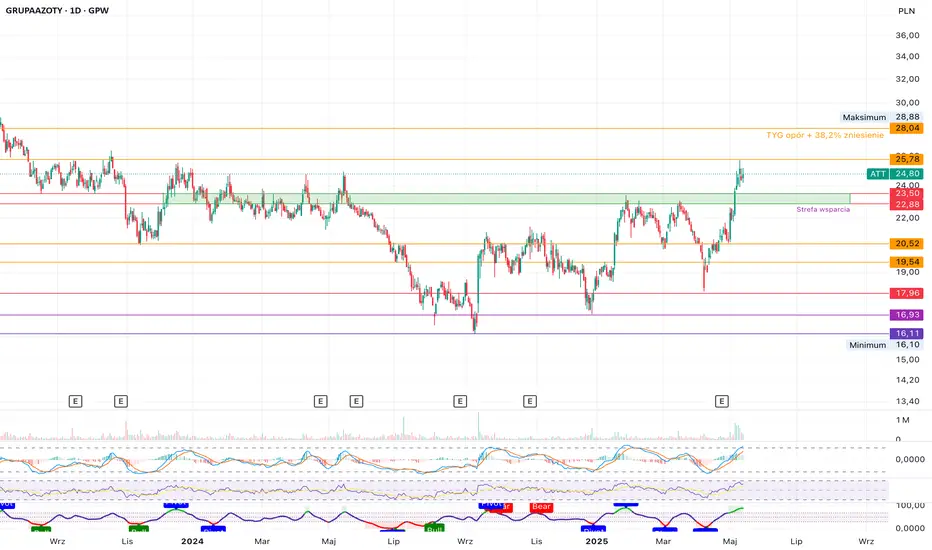Click the 15,00 price axis value

point(907,359)
